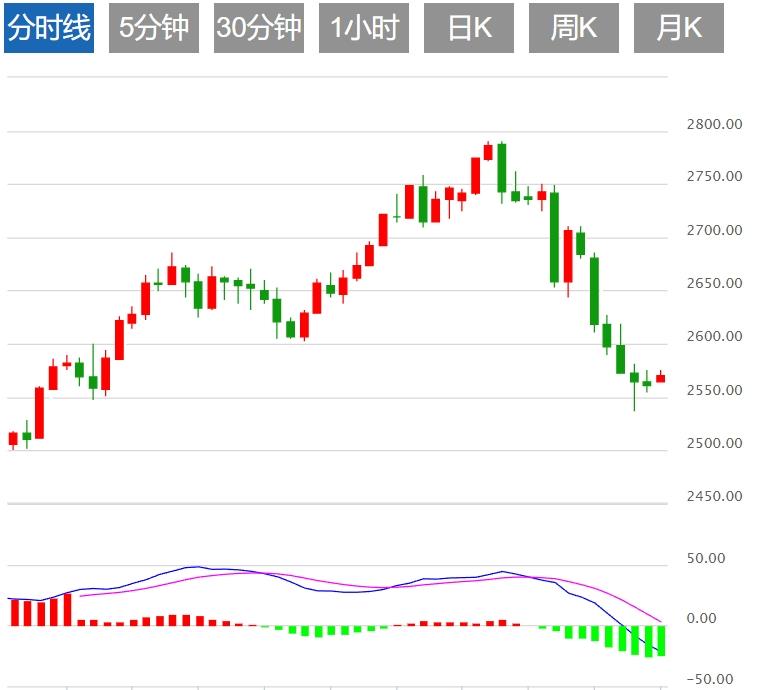Click the -50.00 MACD axis label
This screenshot has height=690, width=759.
pyautogui.click(x=719, y=680)
